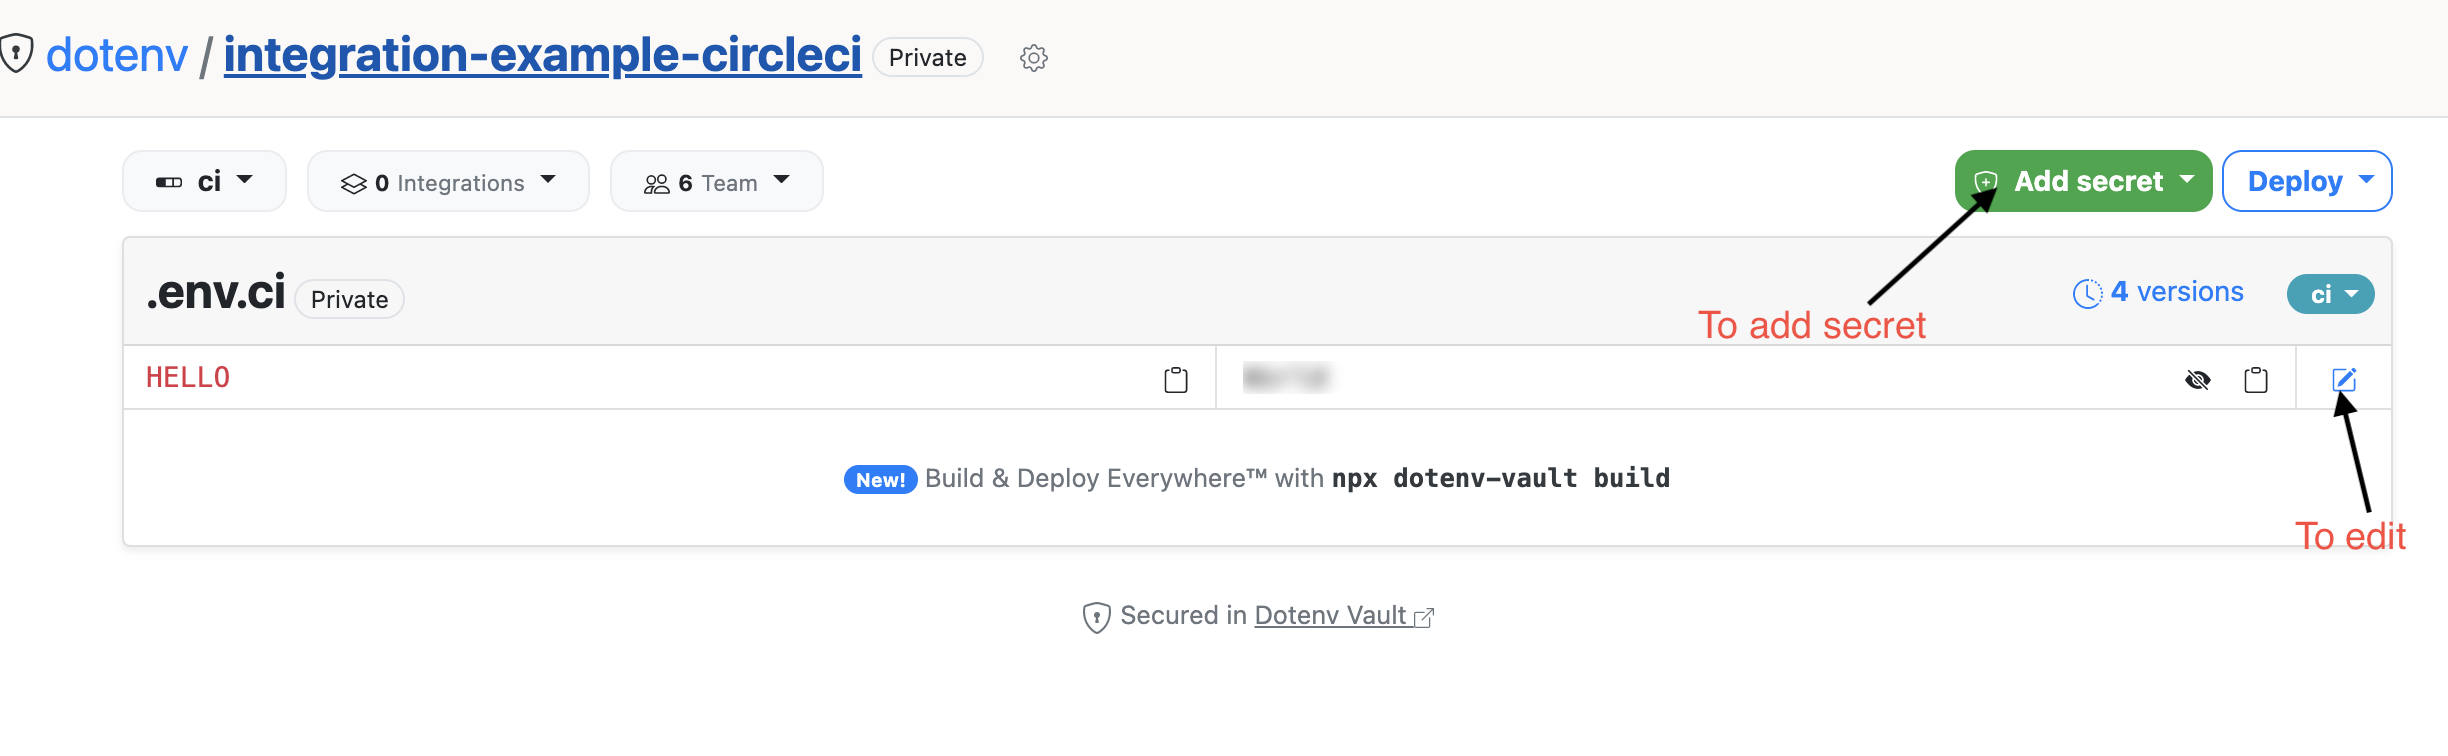
Task: Toggle visibility of the HELLO secret value
Action: (x=2198, y=380)
